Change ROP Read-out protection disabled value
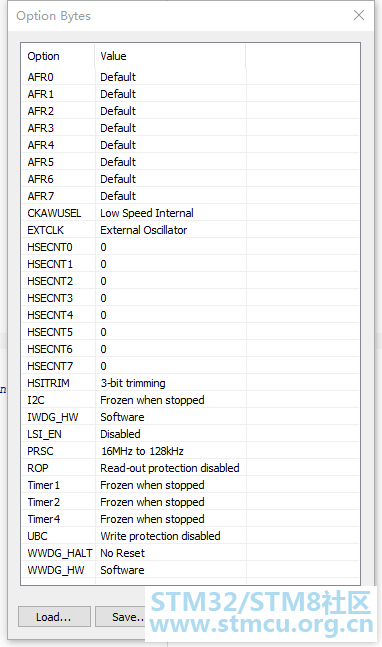The height and width of the screenshot is (647, 382). [170, 468]
